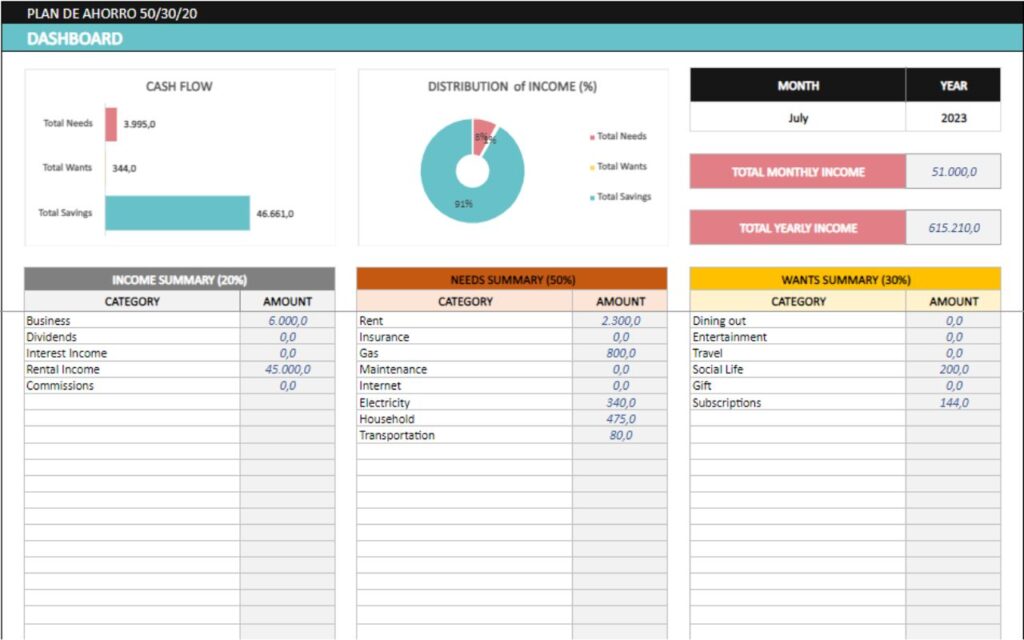Click the total yearly income value 615.210,0
Image resolution: width=1024 pixels, height=640 pixels.
click(x=953, y=228)
